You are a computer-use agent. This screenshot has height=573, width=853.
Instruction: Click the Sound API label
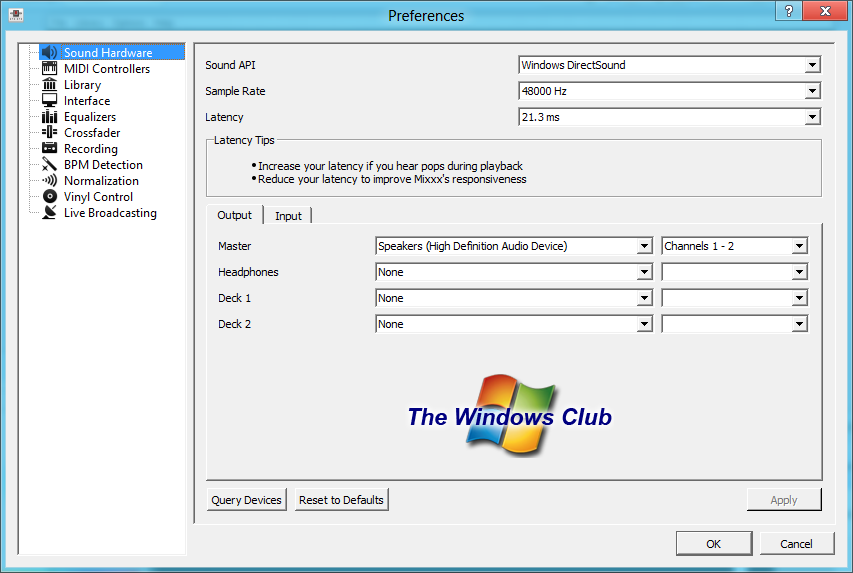coord(230,65)
